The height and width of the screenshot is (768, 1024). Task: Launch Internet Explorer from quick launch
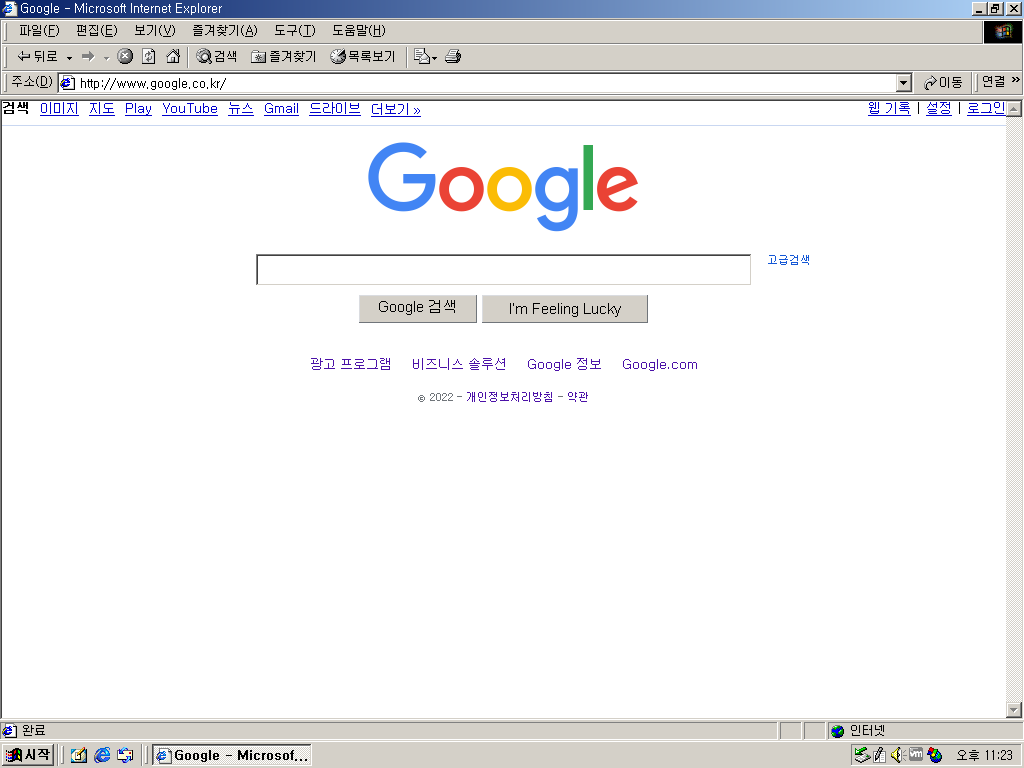point(102,755)
